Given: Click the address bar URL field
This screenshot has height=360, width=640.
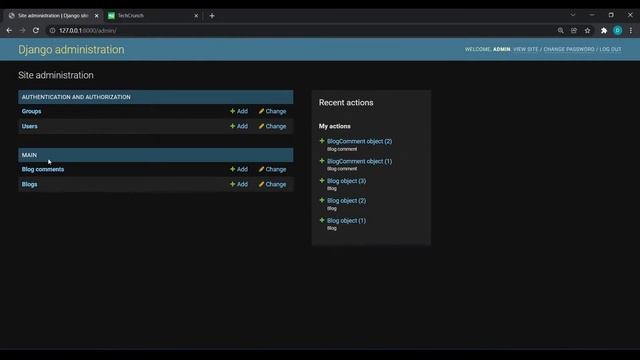Looking at the screenshot, I should tap(302, 31).
